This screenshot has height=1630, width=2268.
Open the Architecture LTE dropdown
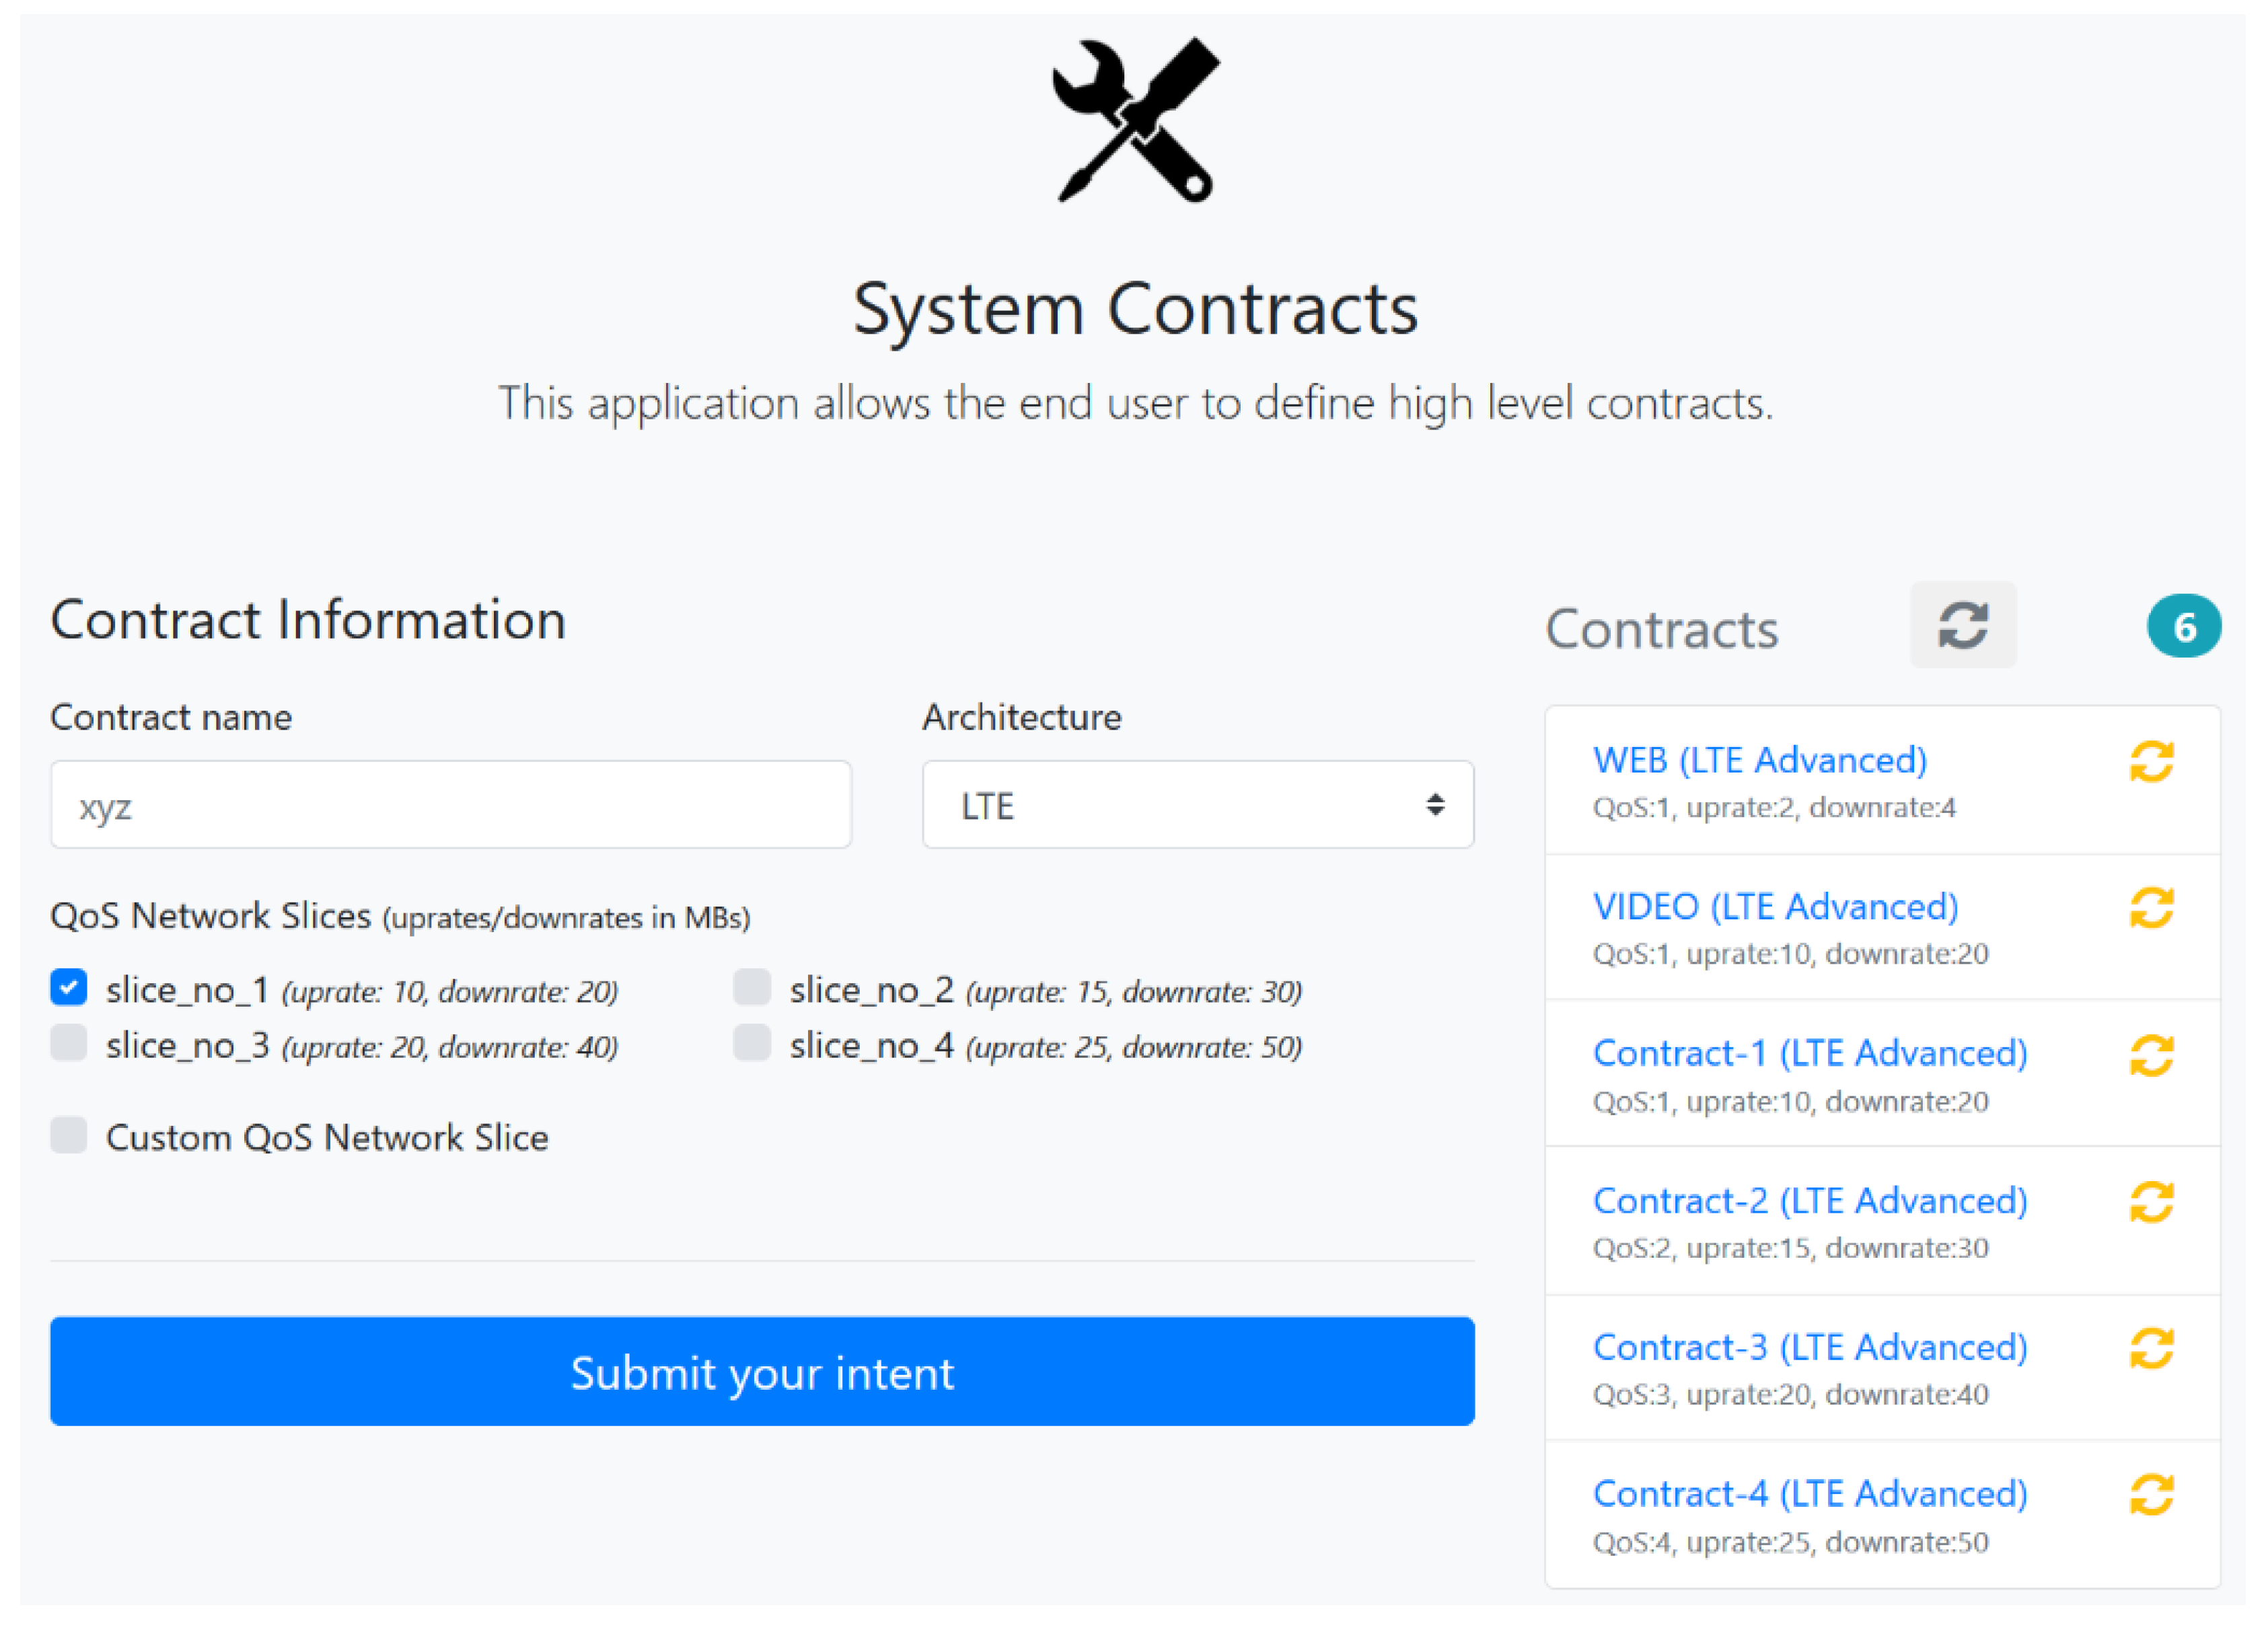click(x=1197, y=805)
